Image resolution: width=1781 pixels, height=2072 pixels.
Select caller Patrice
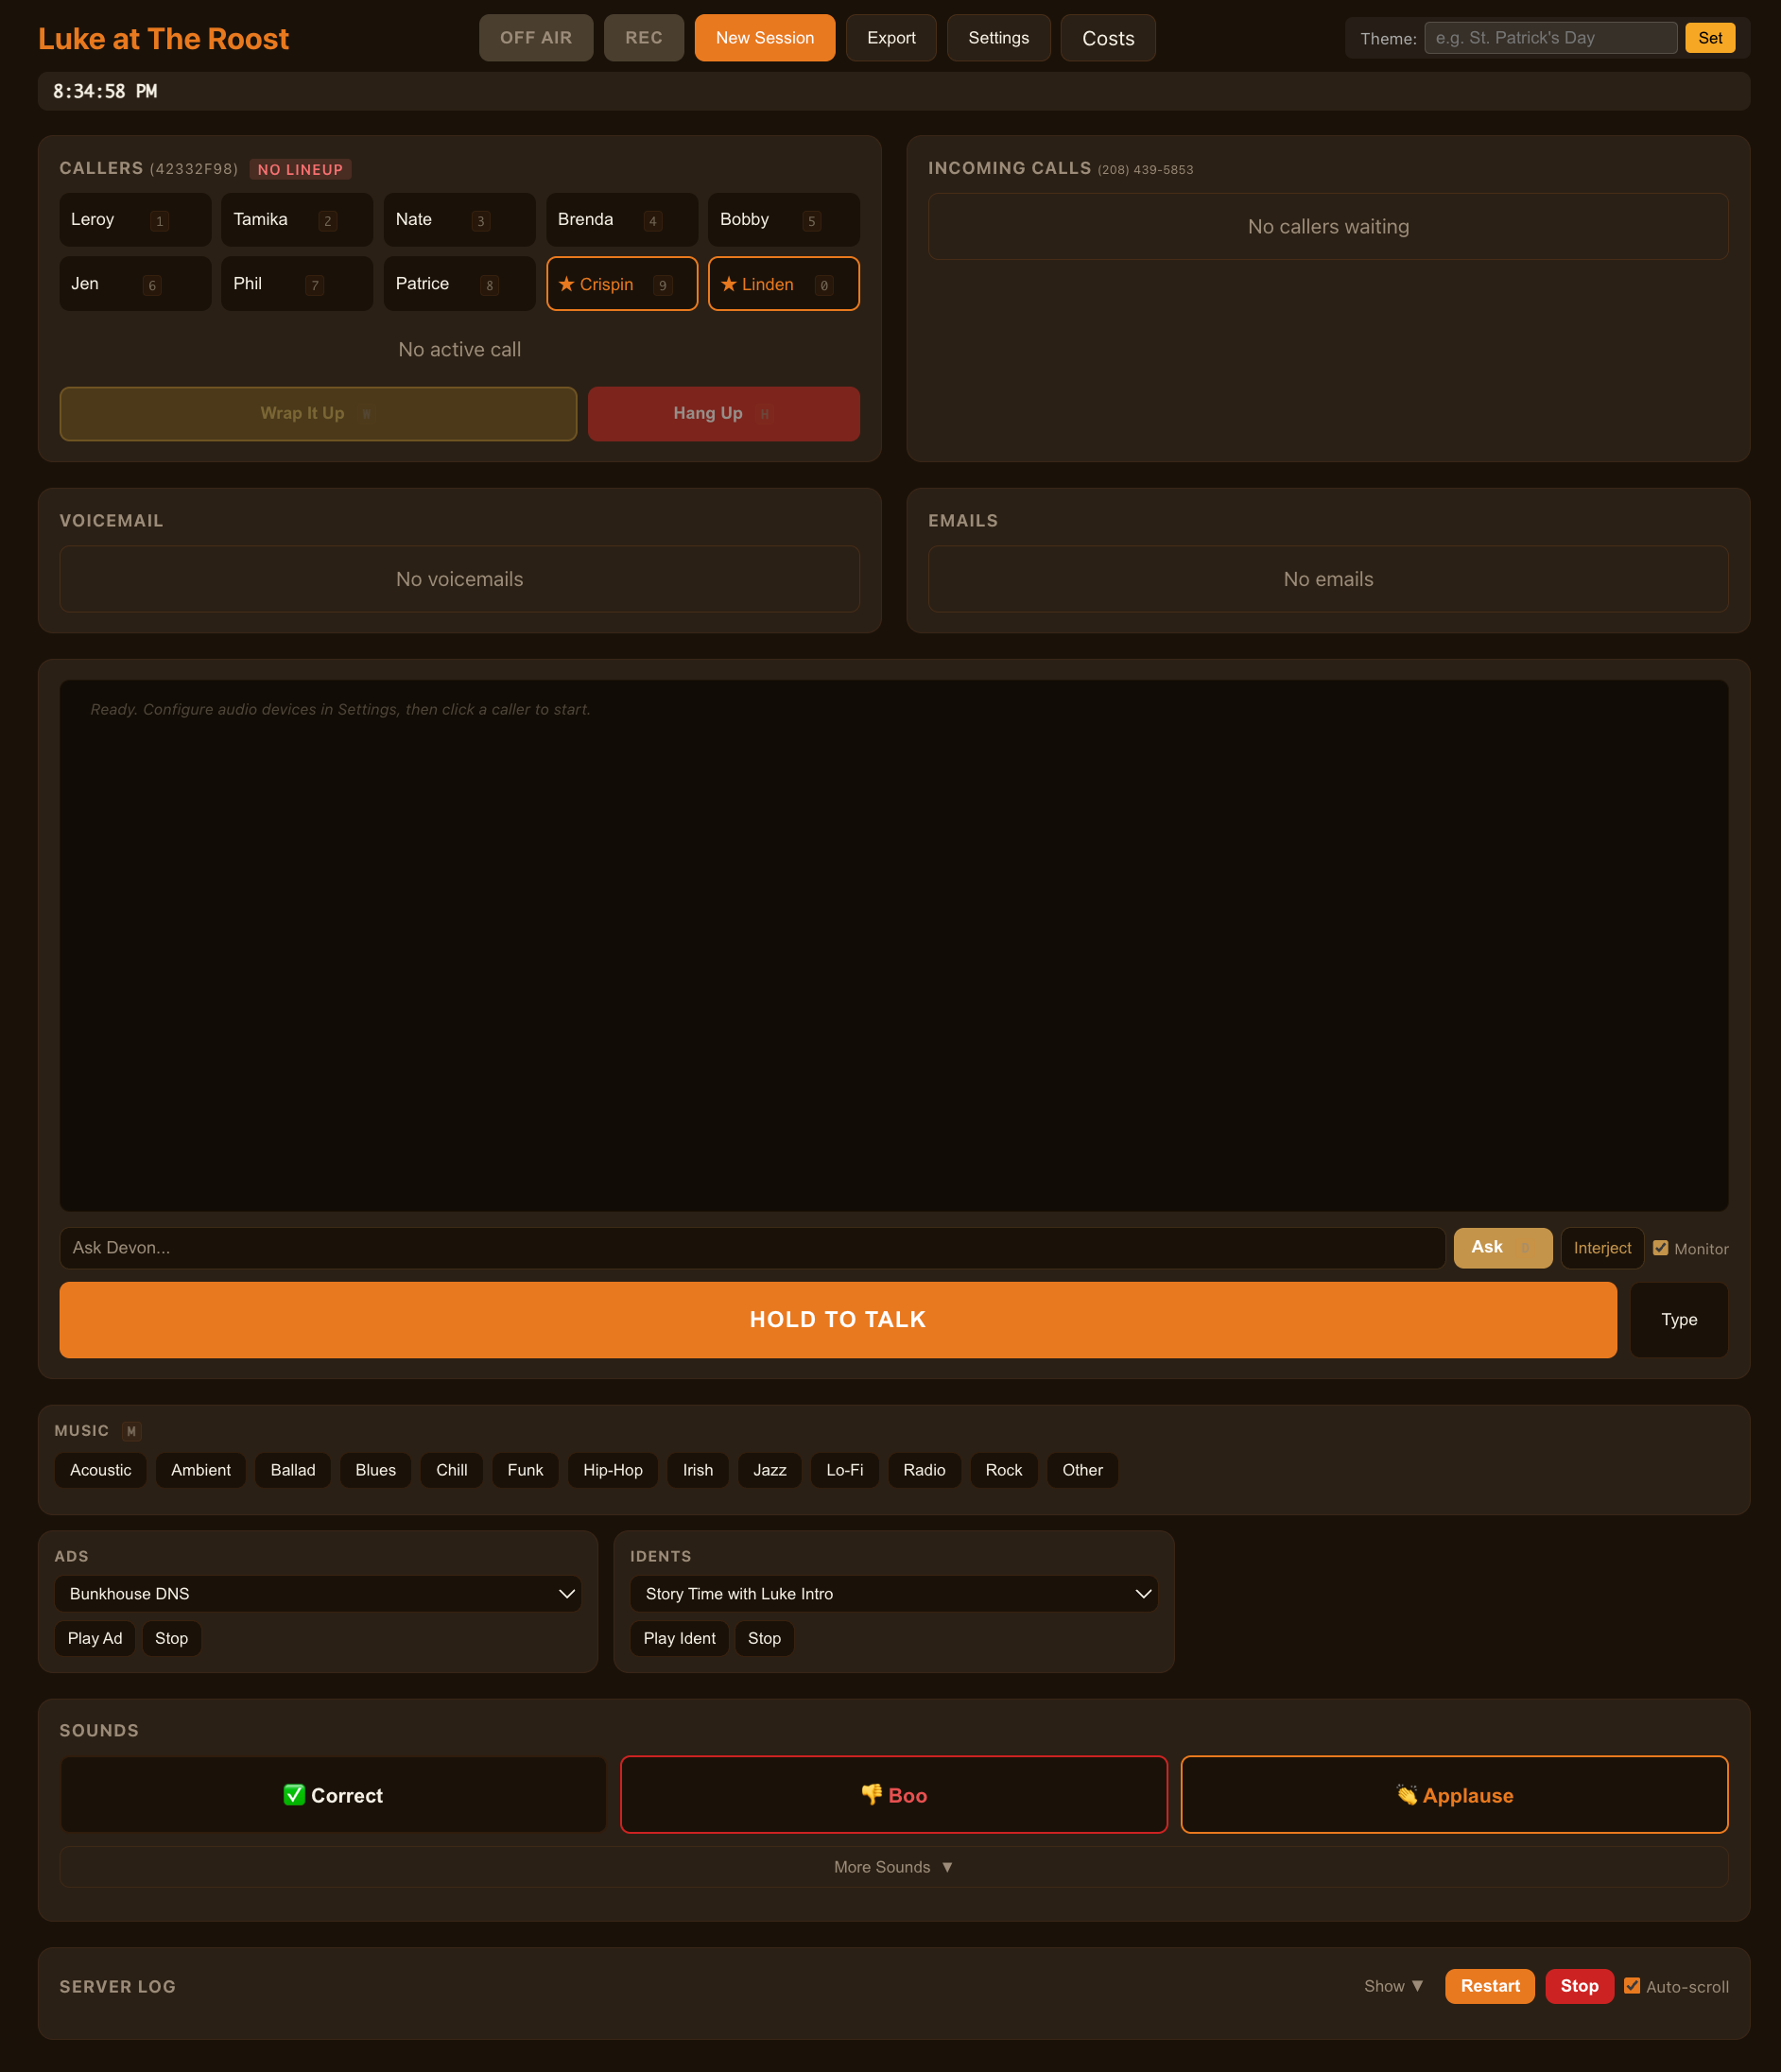[459, 284]
